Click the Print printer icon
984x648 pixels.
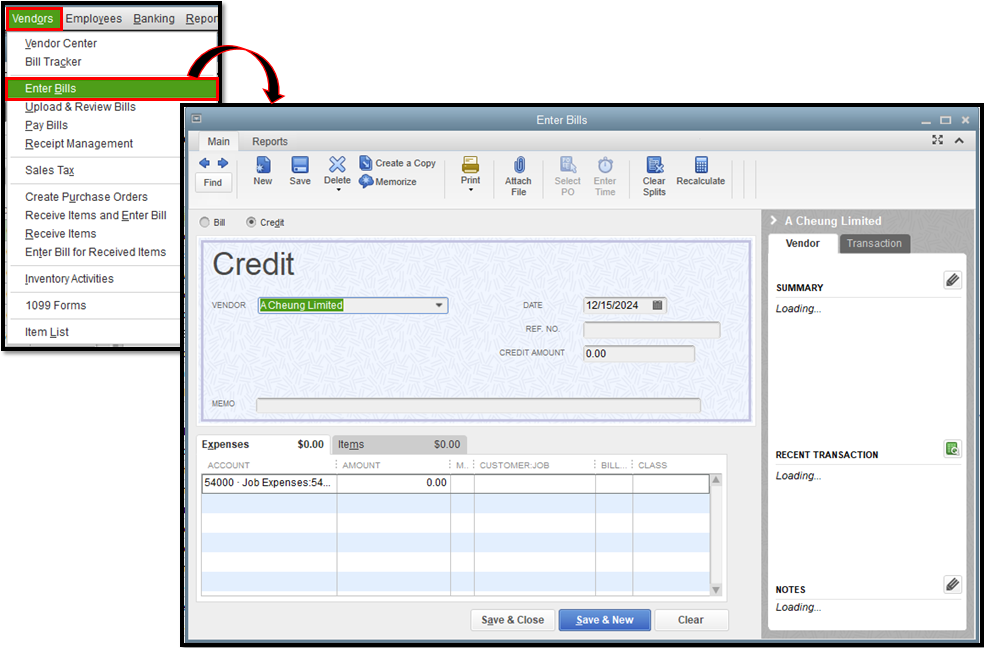tap(471, 165)
